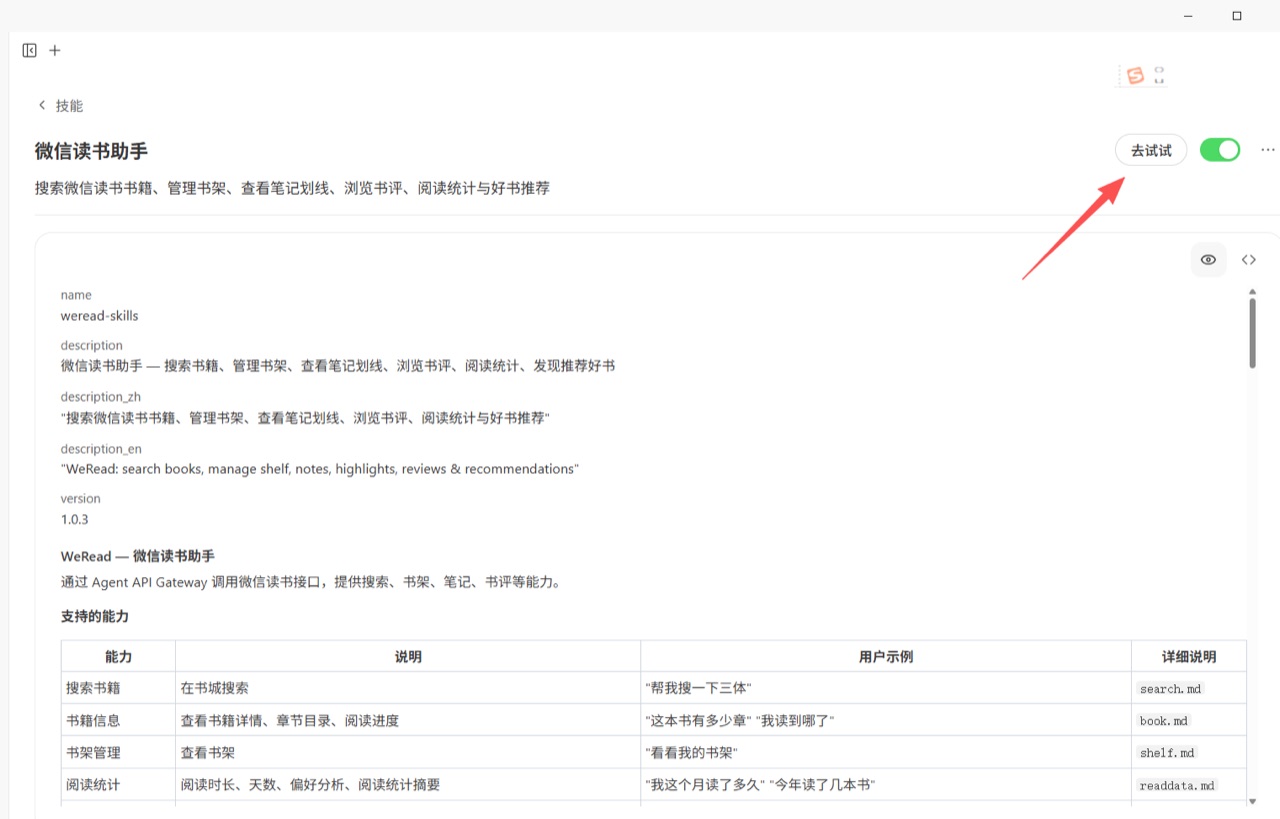
Task: Click the 用户示例 column header
Action: (886, 656)
